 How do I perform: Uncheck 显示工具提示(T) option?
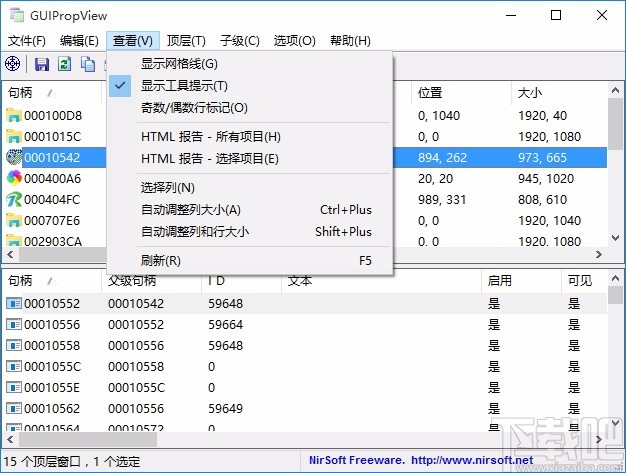[x=250, y=86]
